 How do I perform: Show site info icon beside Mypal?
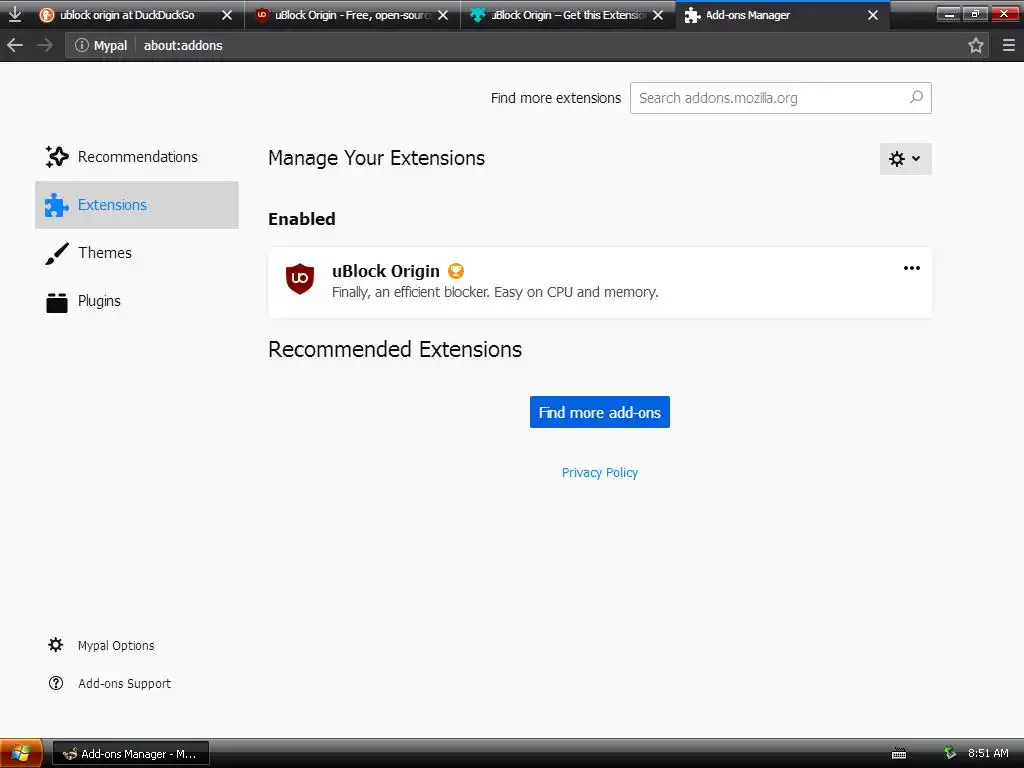pyautogui.click(x=82, y=45)
